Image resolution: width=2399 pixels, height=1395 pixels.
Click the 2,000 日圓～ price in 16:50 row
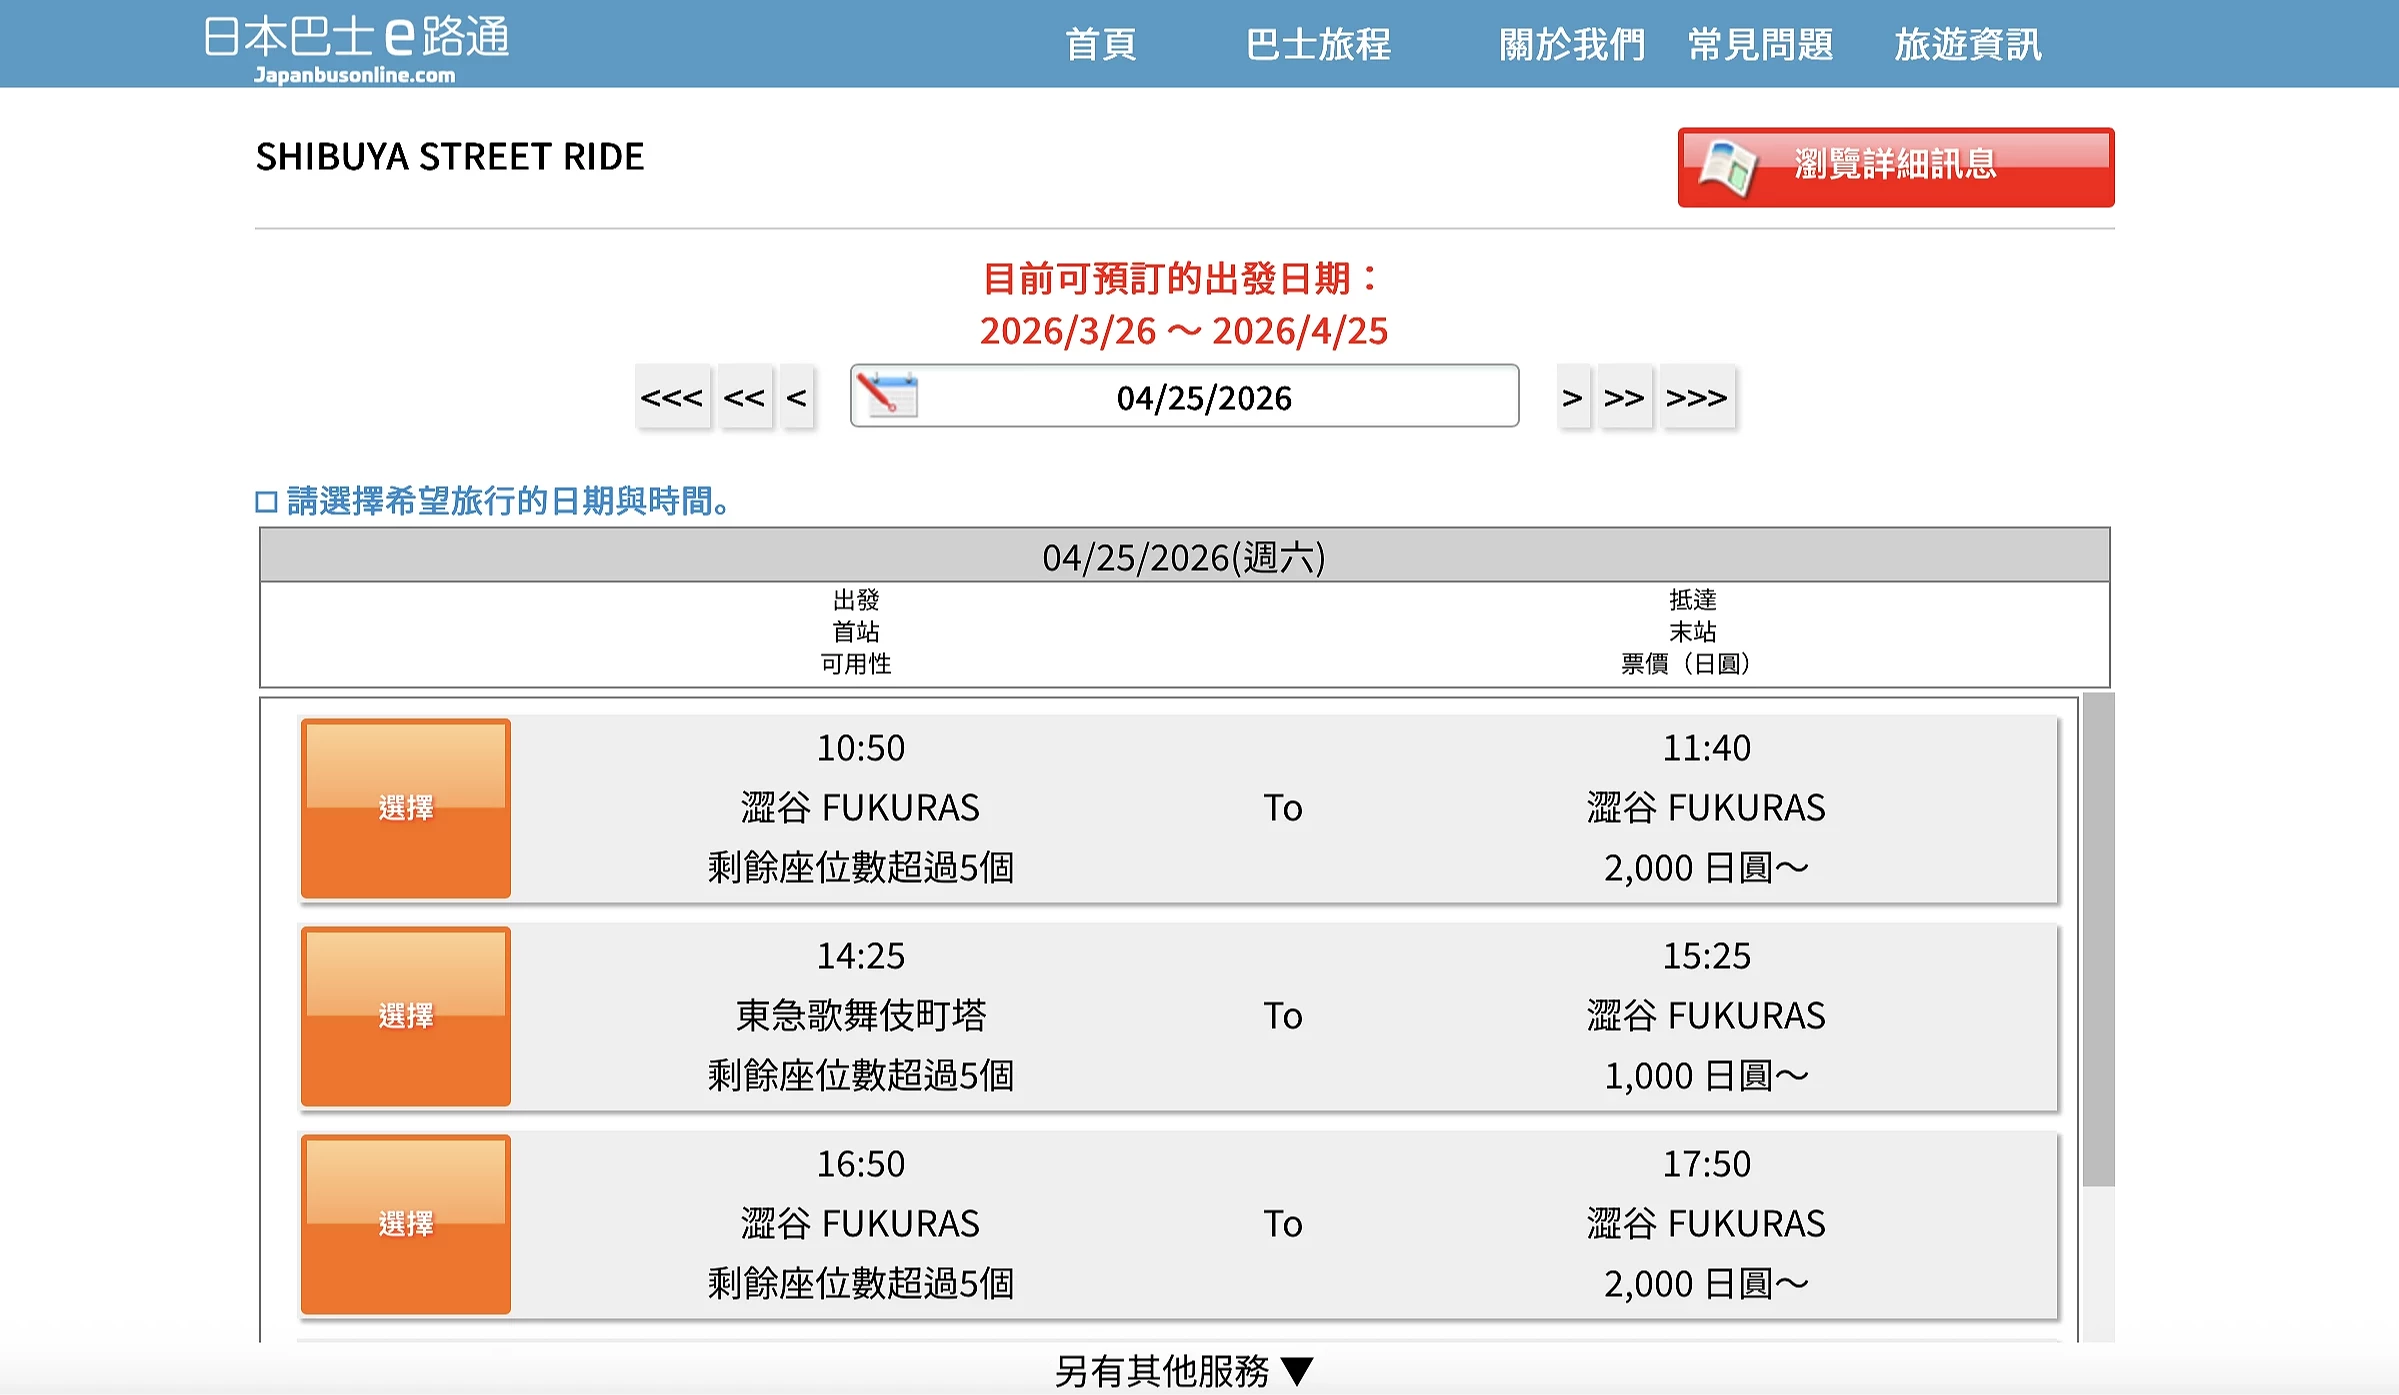[1706, 1284]
